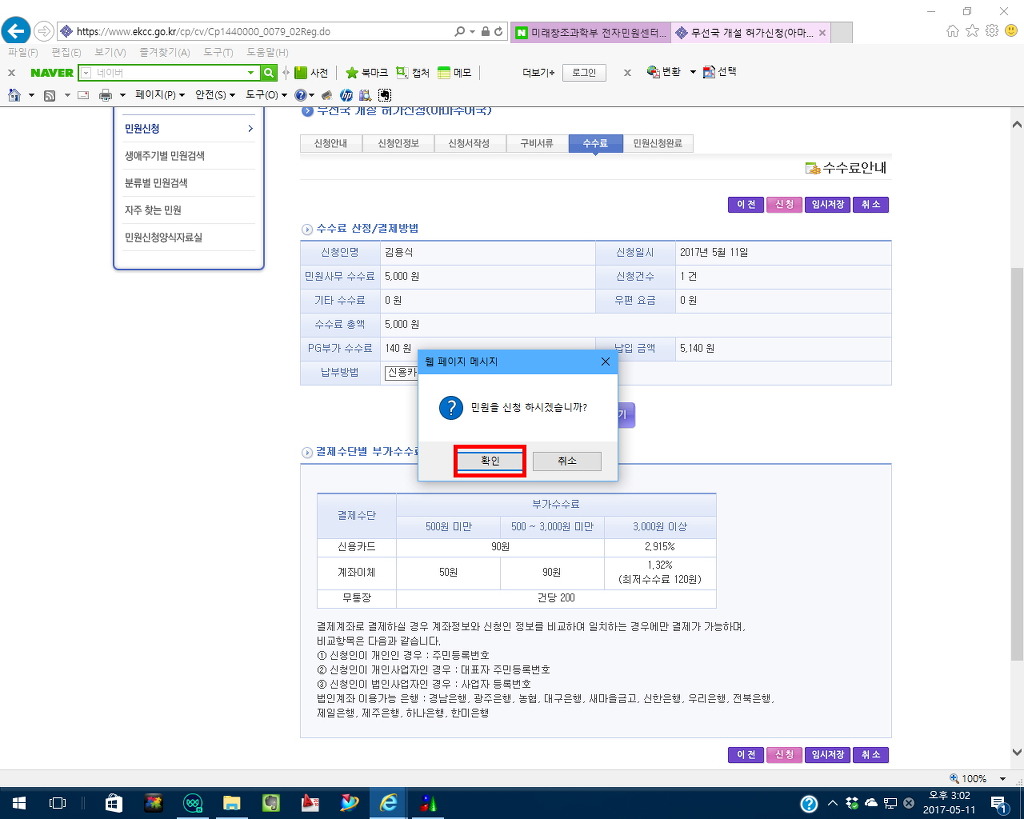Viewport: 1024px width, 819px height.
Task: Expand the 민원신청 sidebar chevron
Action: pos(250,129)
